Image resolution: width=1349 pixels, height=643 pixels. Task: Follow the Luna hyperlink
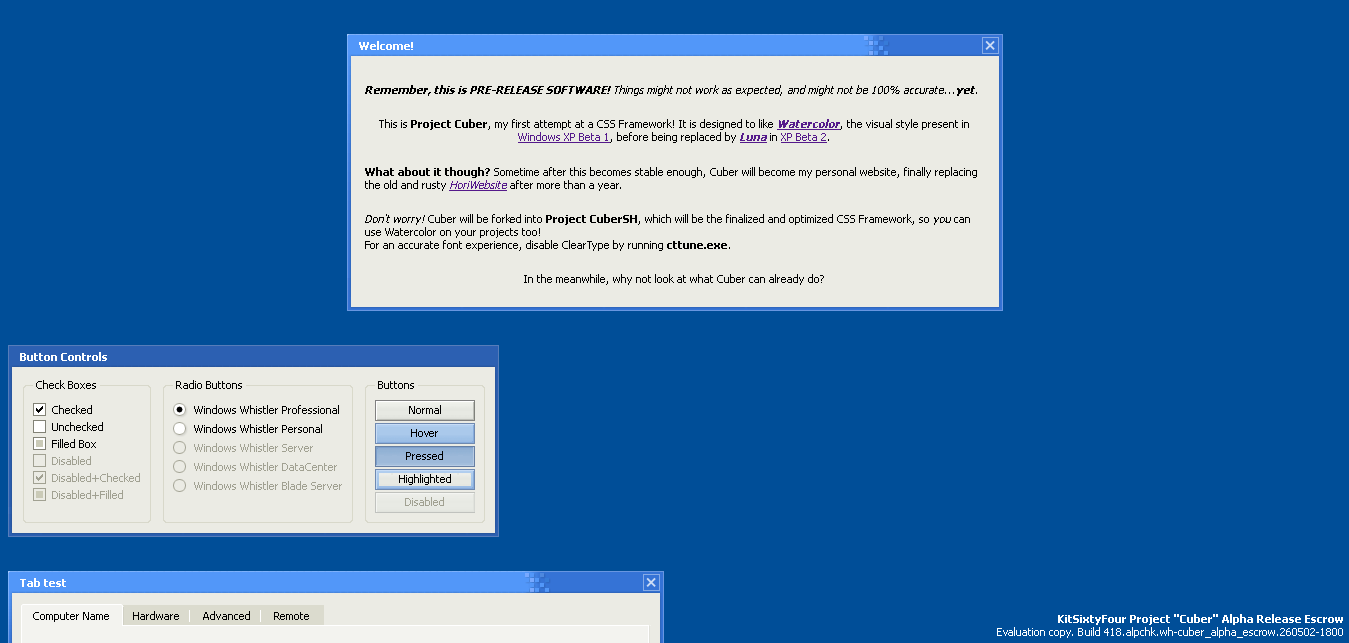click(753, 137)
